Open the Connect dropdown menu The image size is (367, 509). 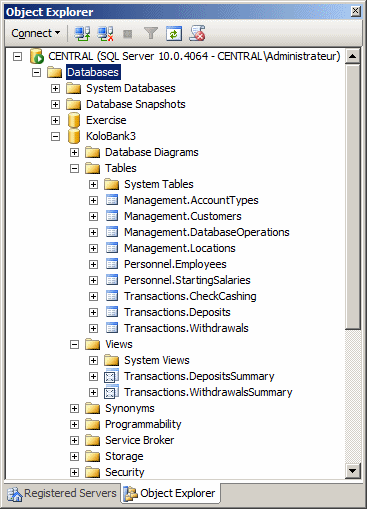point(35,33)
